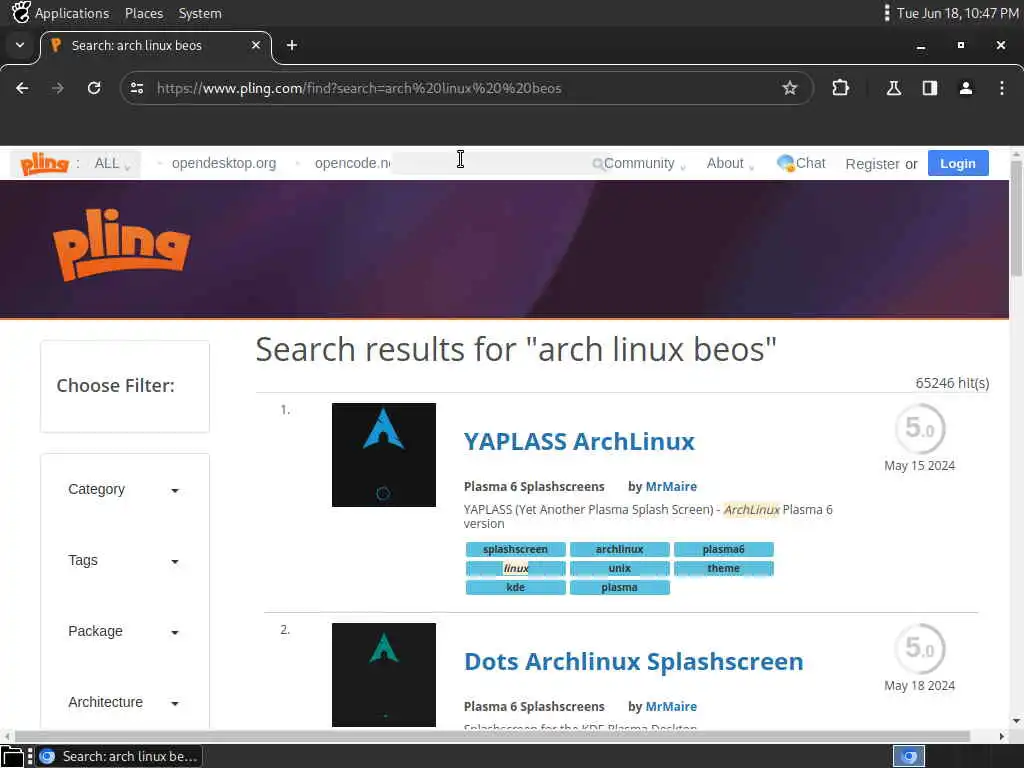Click the 5.0 rating circle for Dots Archlinux
This screenshot has height=768, width=1024.
coord(920,648)
